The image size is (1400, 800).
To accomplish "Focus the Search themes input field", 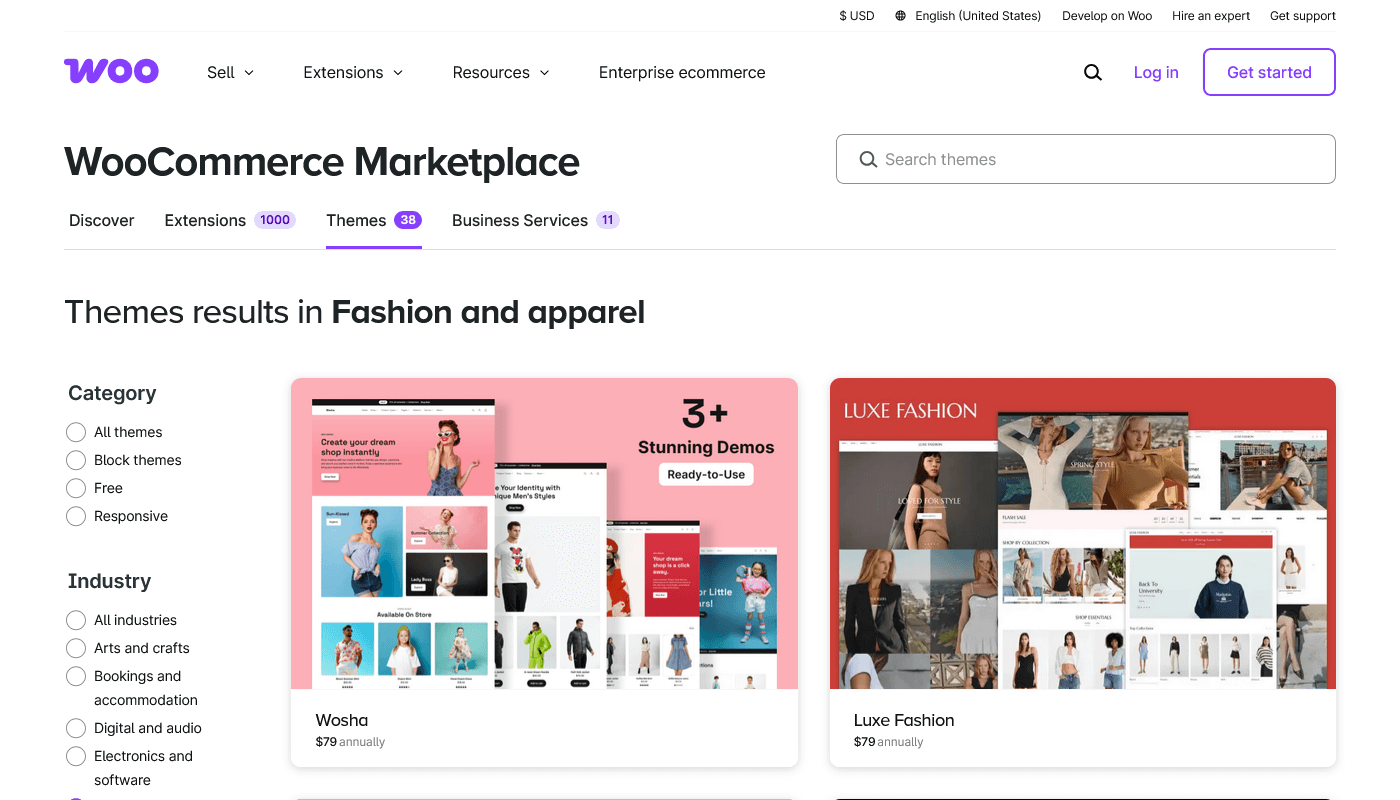I will (1086, 159).
